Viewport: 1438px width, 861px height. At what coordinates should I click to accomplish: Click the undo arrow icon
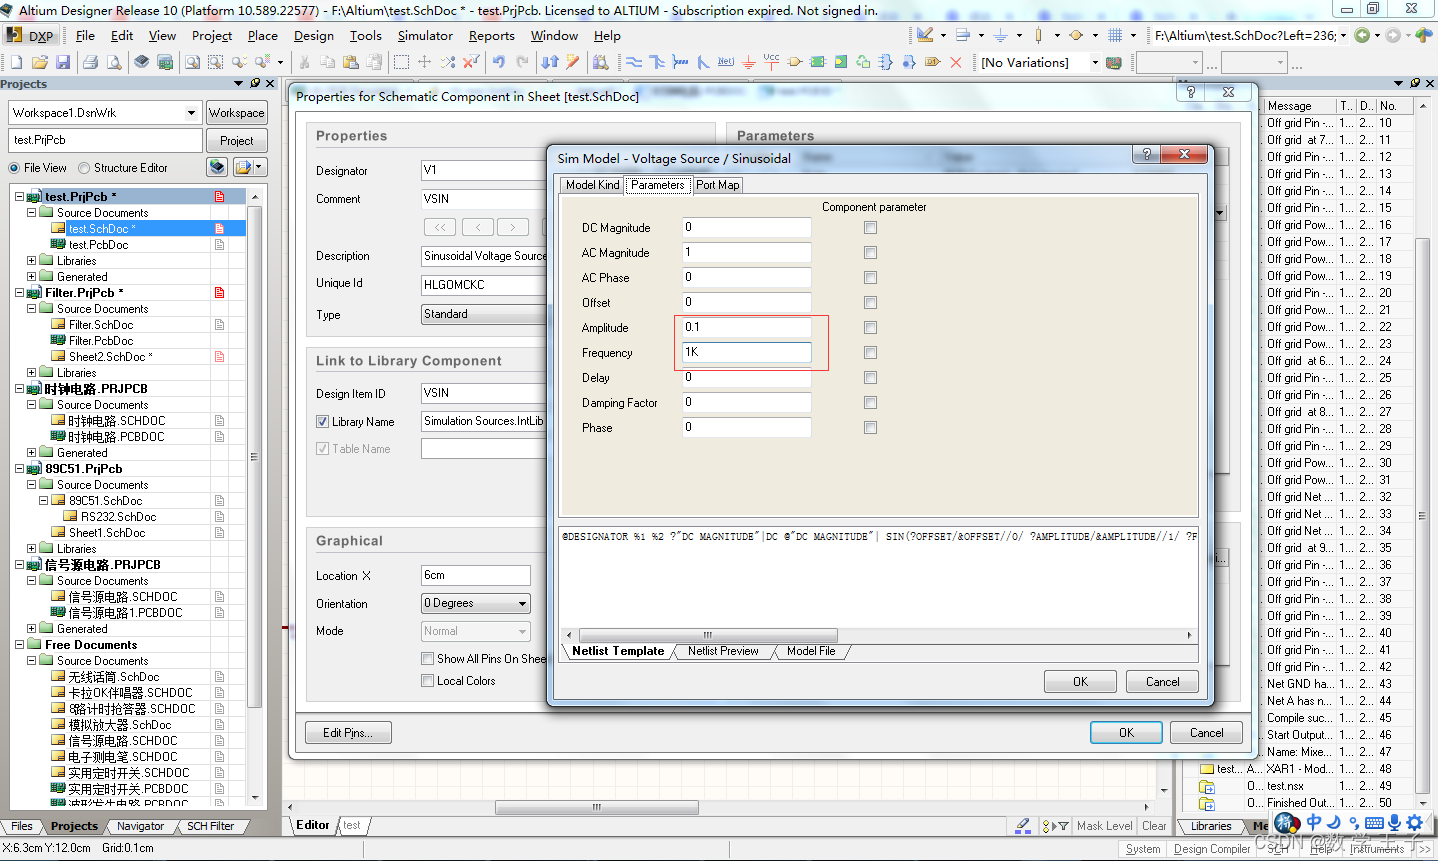pyautogui.click(x=499, y=62)
